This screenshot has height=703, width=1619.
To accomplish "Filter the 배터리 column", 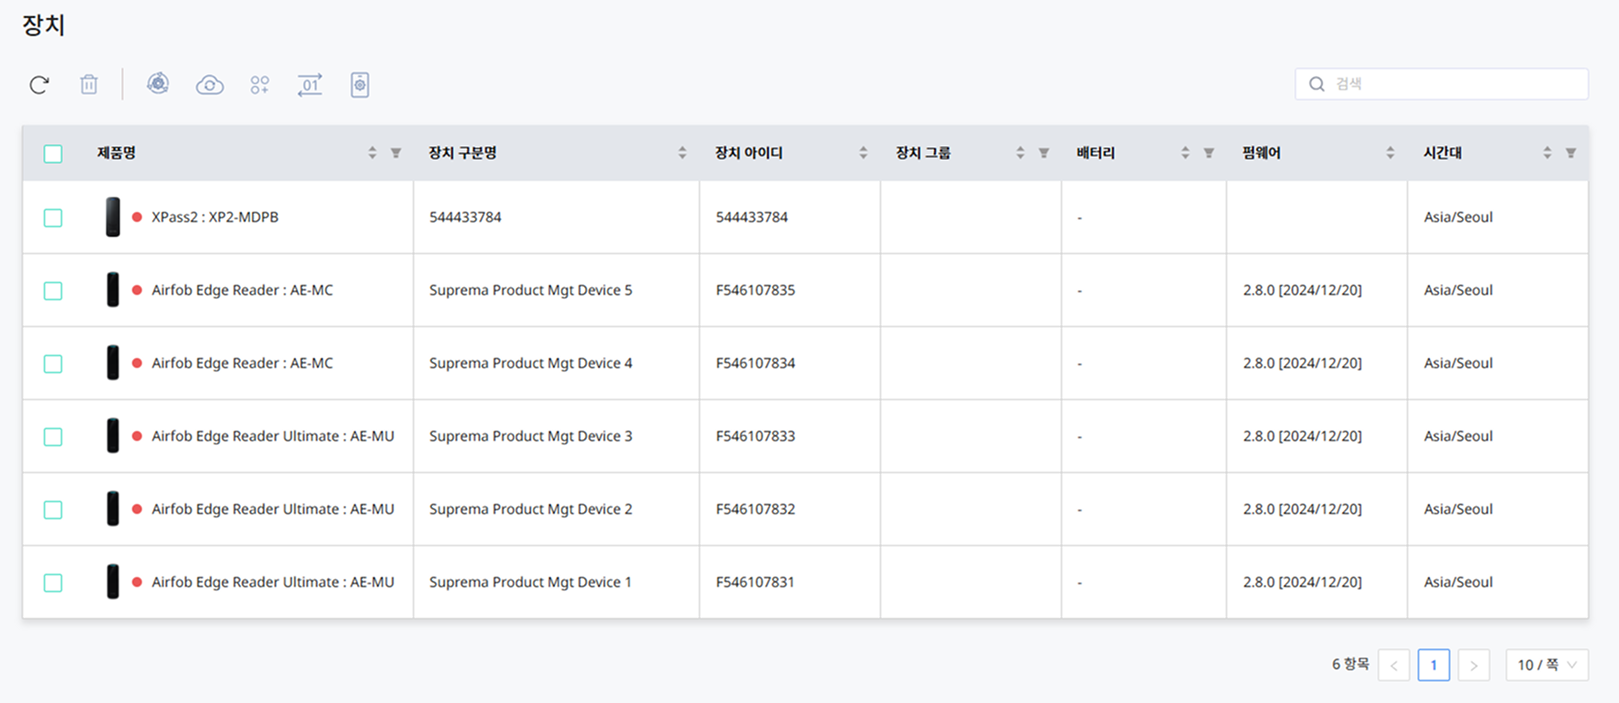I will (x=1209, y=153).
